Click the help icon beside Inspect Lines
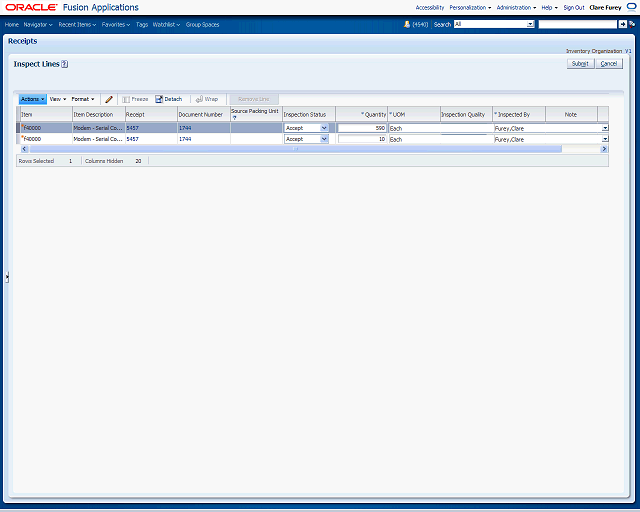The image size is (640, 512). 64,64
